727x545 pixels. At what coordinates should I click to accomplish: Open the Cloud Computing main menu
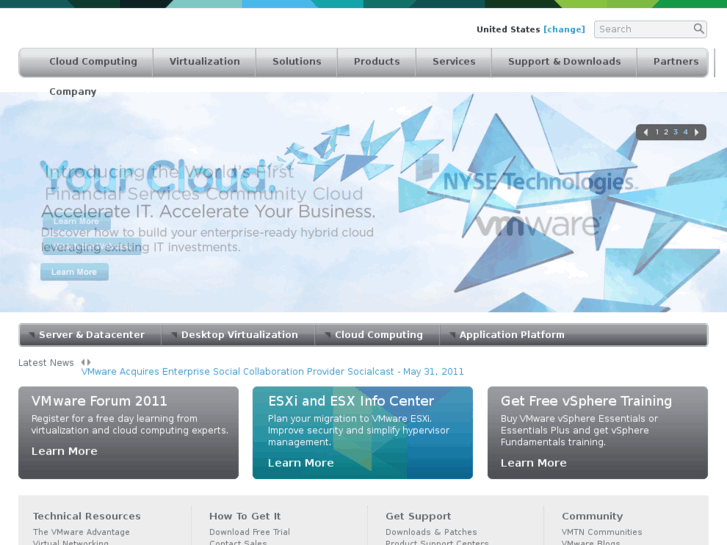tap(93, 62)
